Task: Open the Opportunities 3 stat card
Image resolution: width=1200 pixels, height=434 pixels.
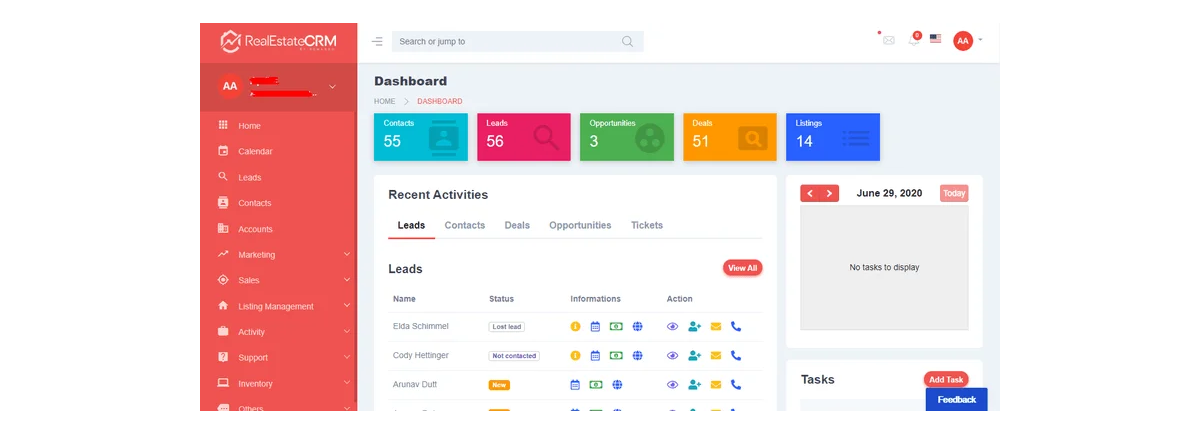Action: coord(627,137)
